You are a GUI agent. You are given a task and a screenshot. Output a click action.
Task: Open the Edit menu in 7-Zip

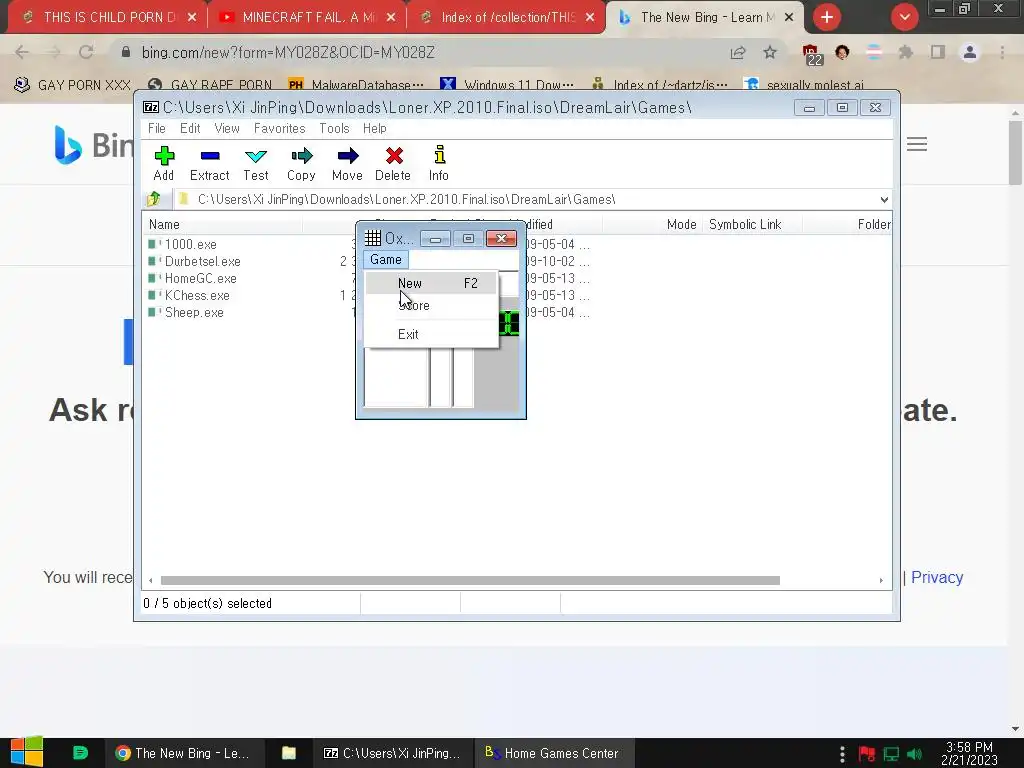click(190, 128)
